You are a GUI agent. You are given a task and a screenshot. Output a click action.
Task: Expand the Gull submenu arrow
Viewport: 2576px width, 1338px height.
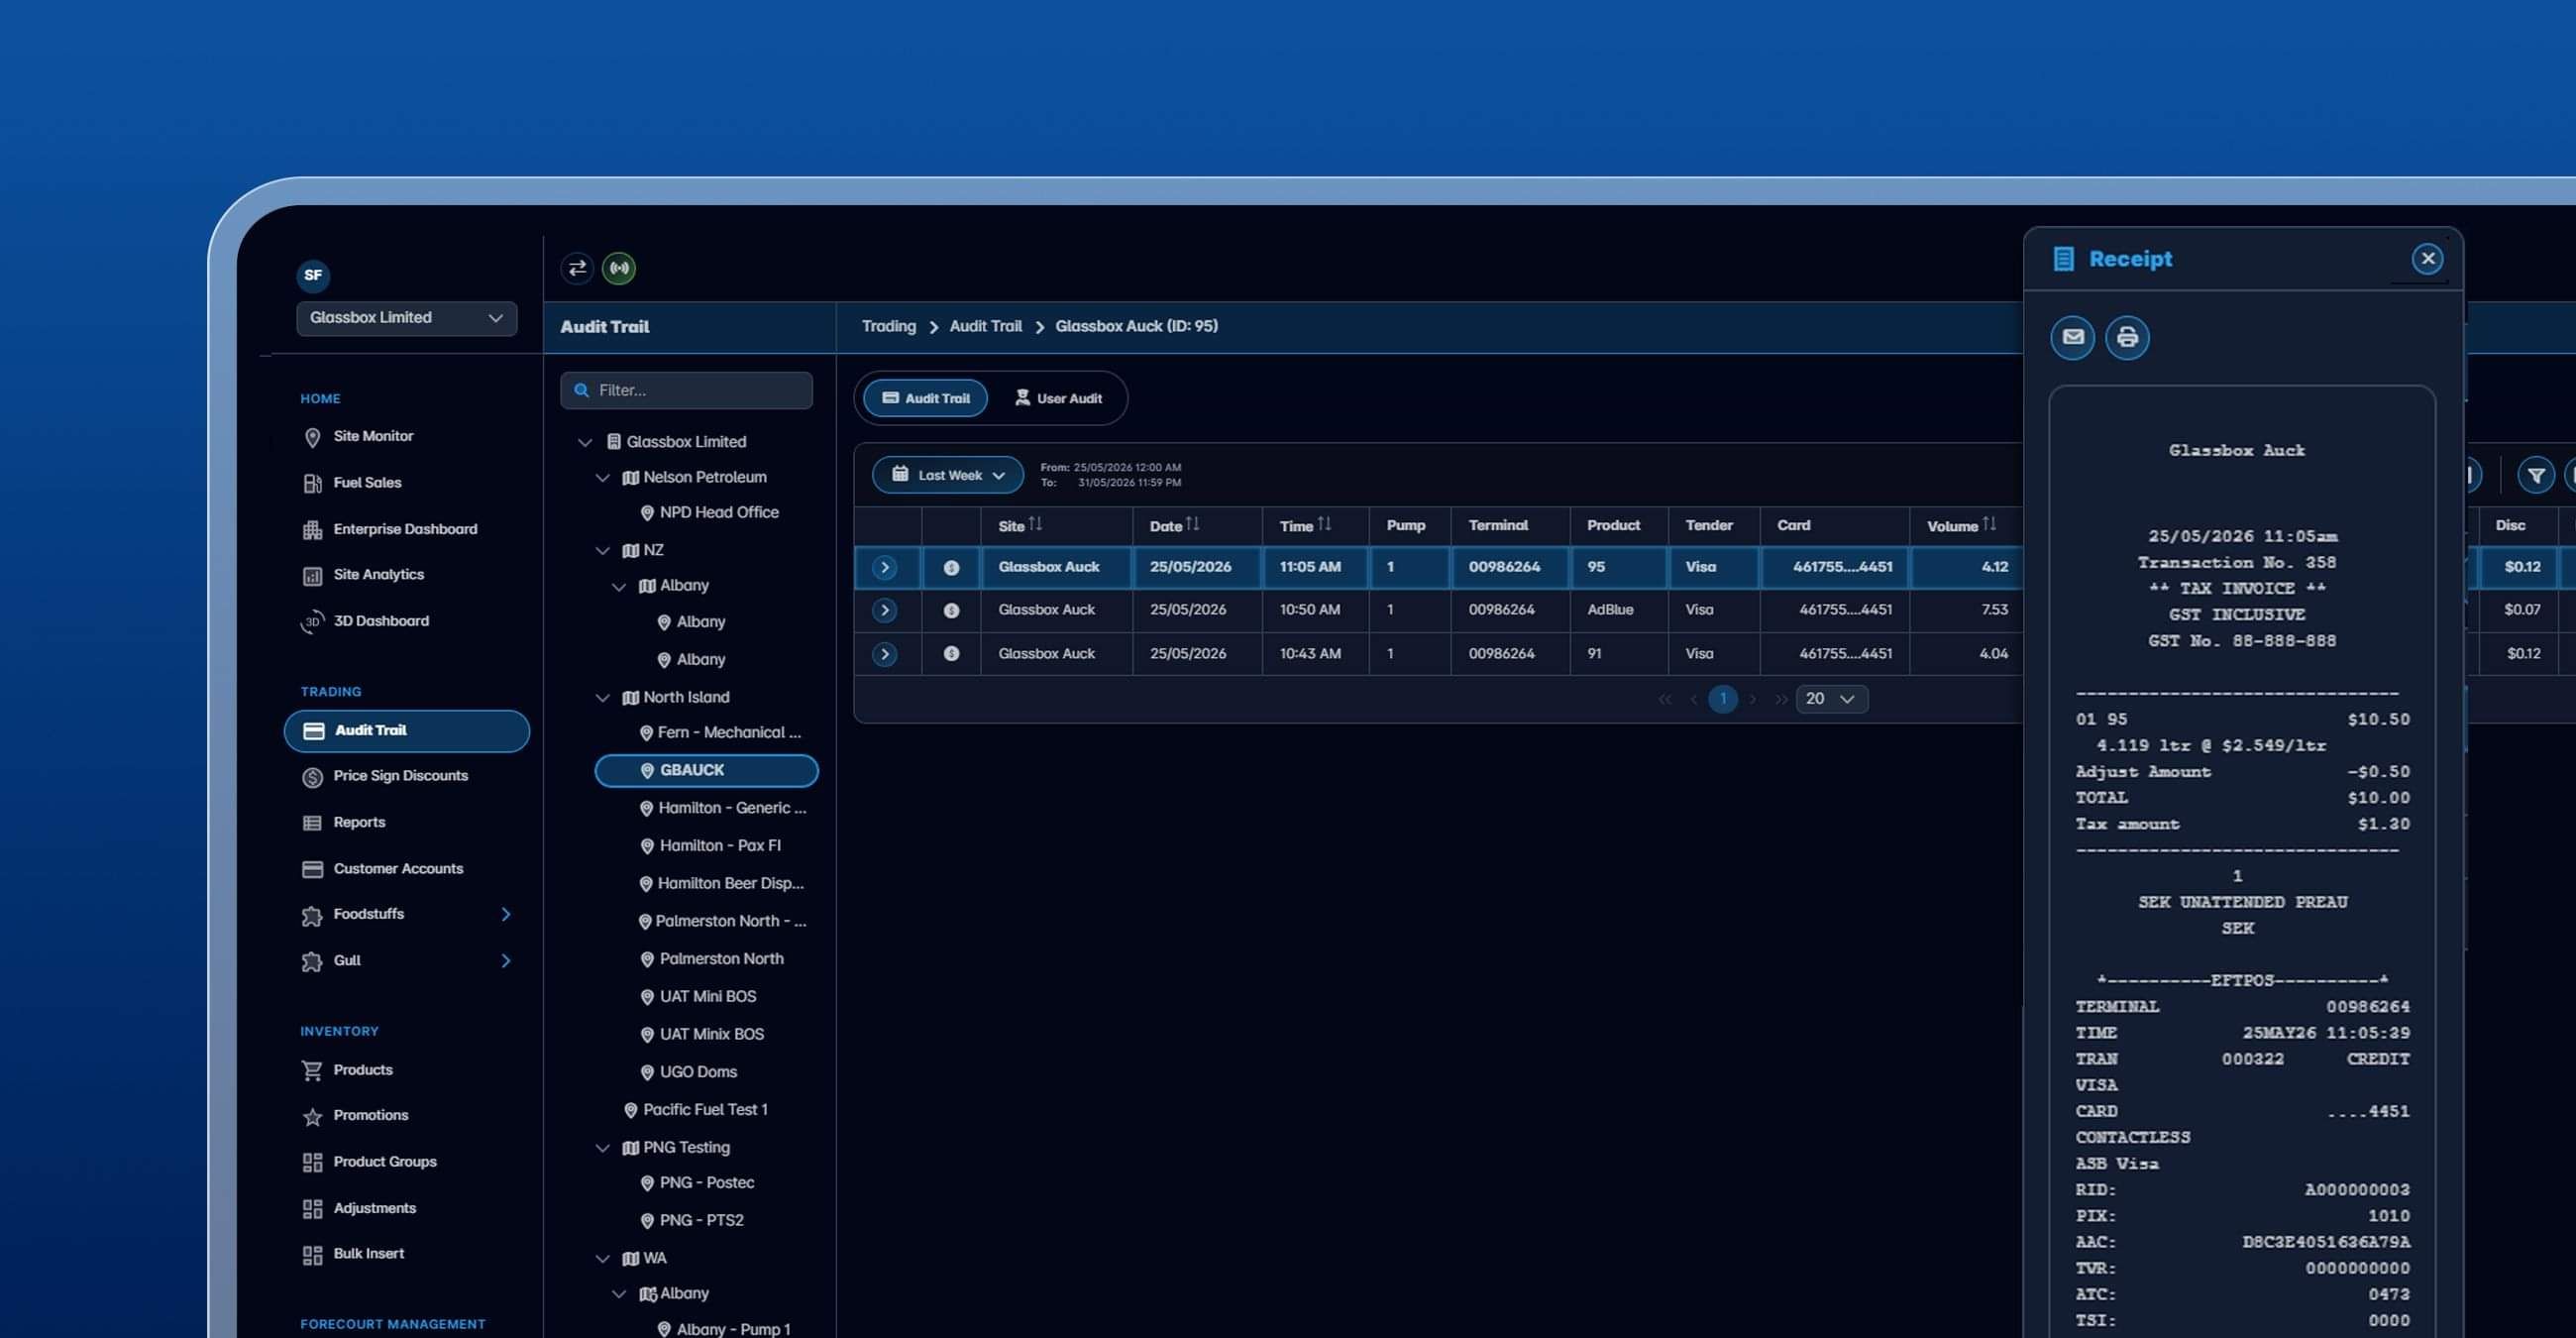pyautogui.click(x=505, y=961)
